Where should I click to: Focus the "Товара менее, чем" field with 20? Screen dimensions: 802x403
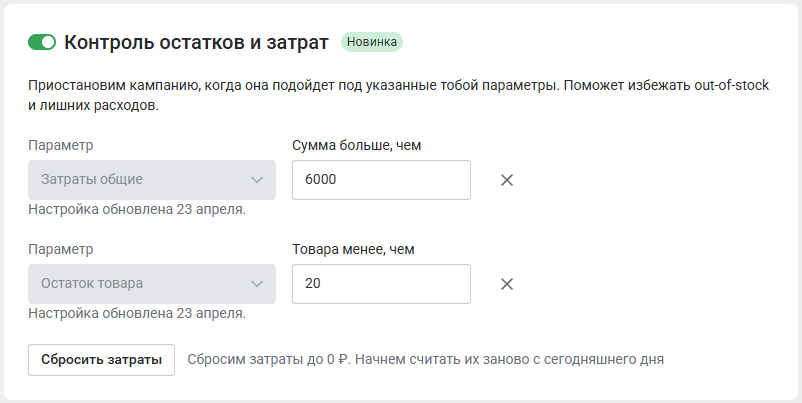point(380,283)
